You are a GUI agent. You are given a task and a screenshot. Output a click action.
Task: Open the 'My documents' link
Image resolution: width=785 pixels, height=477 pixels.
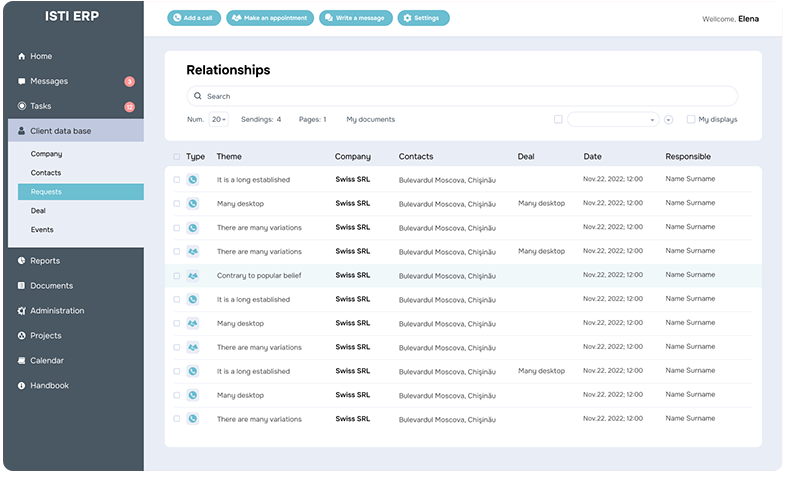[x=370, y=119]
